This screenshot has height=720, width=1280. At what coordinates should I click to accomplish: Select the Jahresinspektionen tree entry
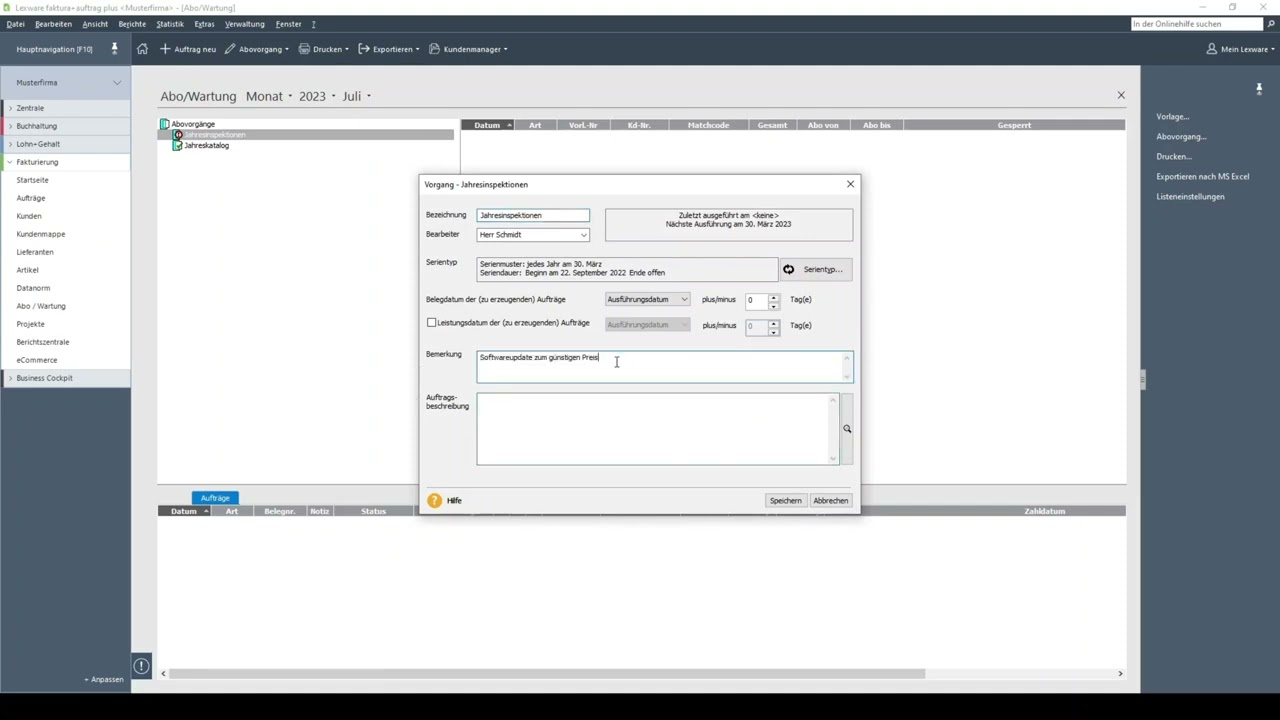[x=214, y=135]
